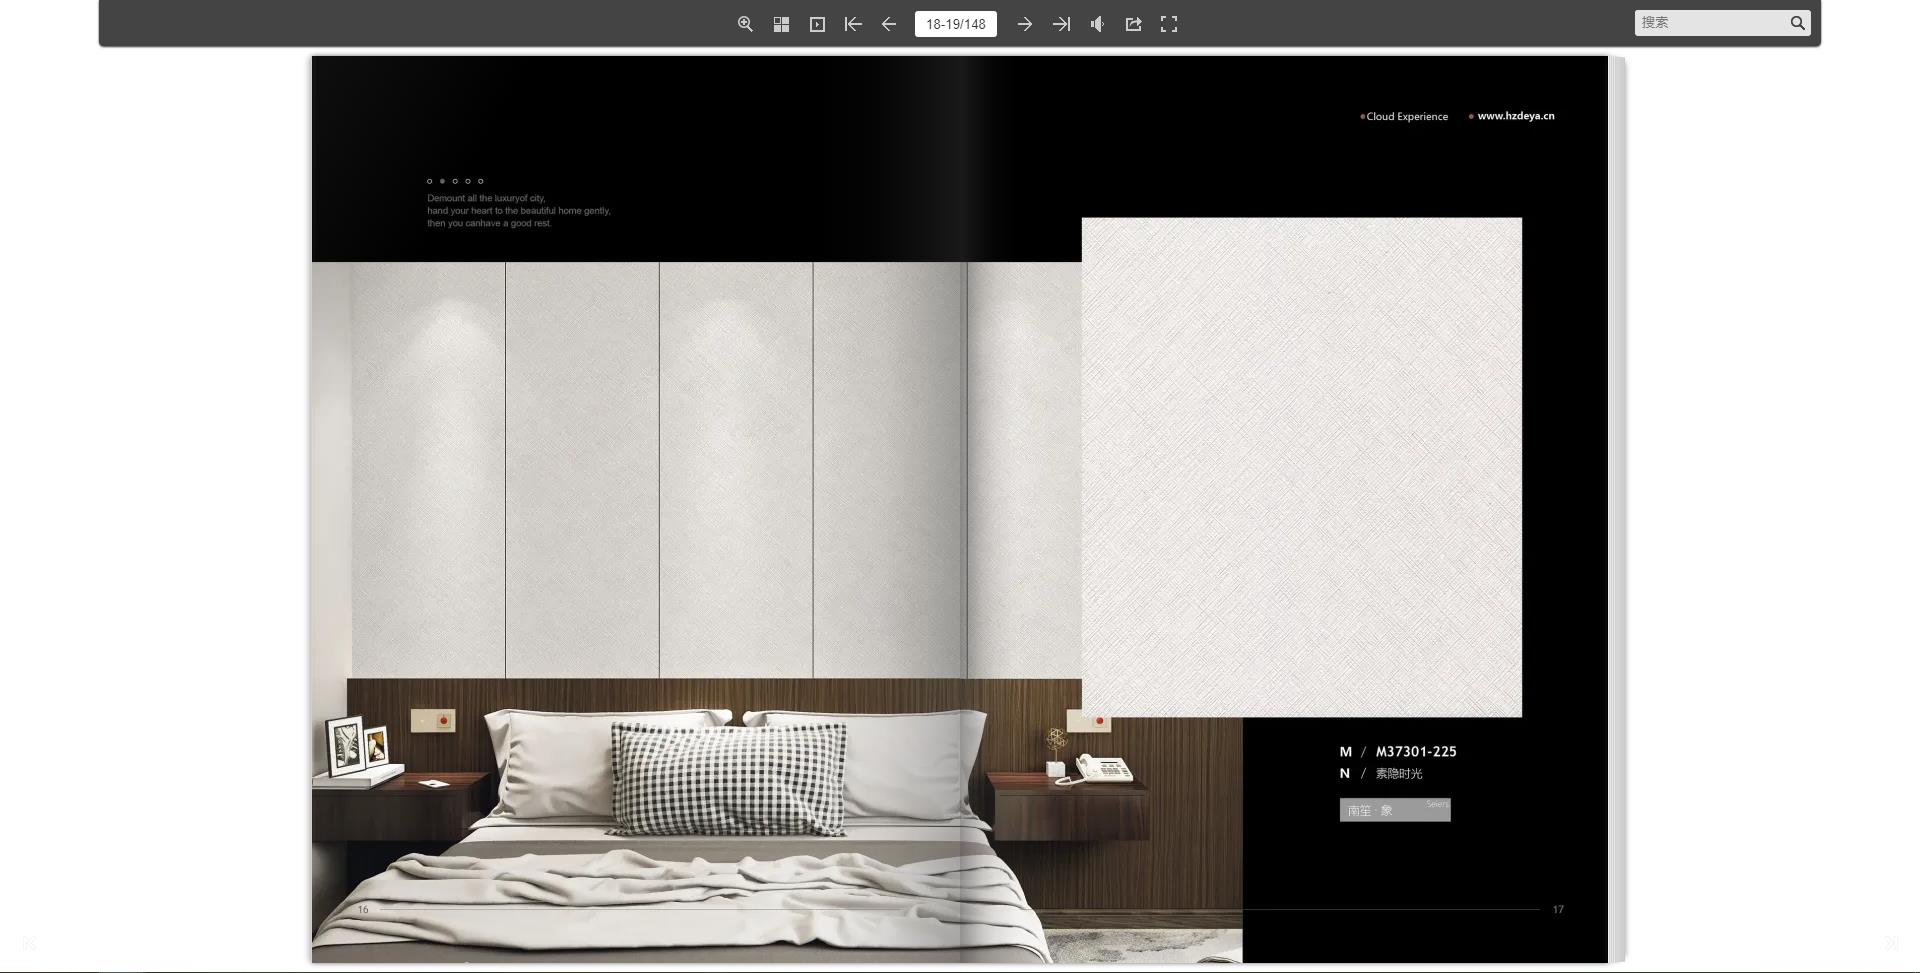Click the zoom in magnifier icon
The image size is (1920, 973).
coord(745,24)
